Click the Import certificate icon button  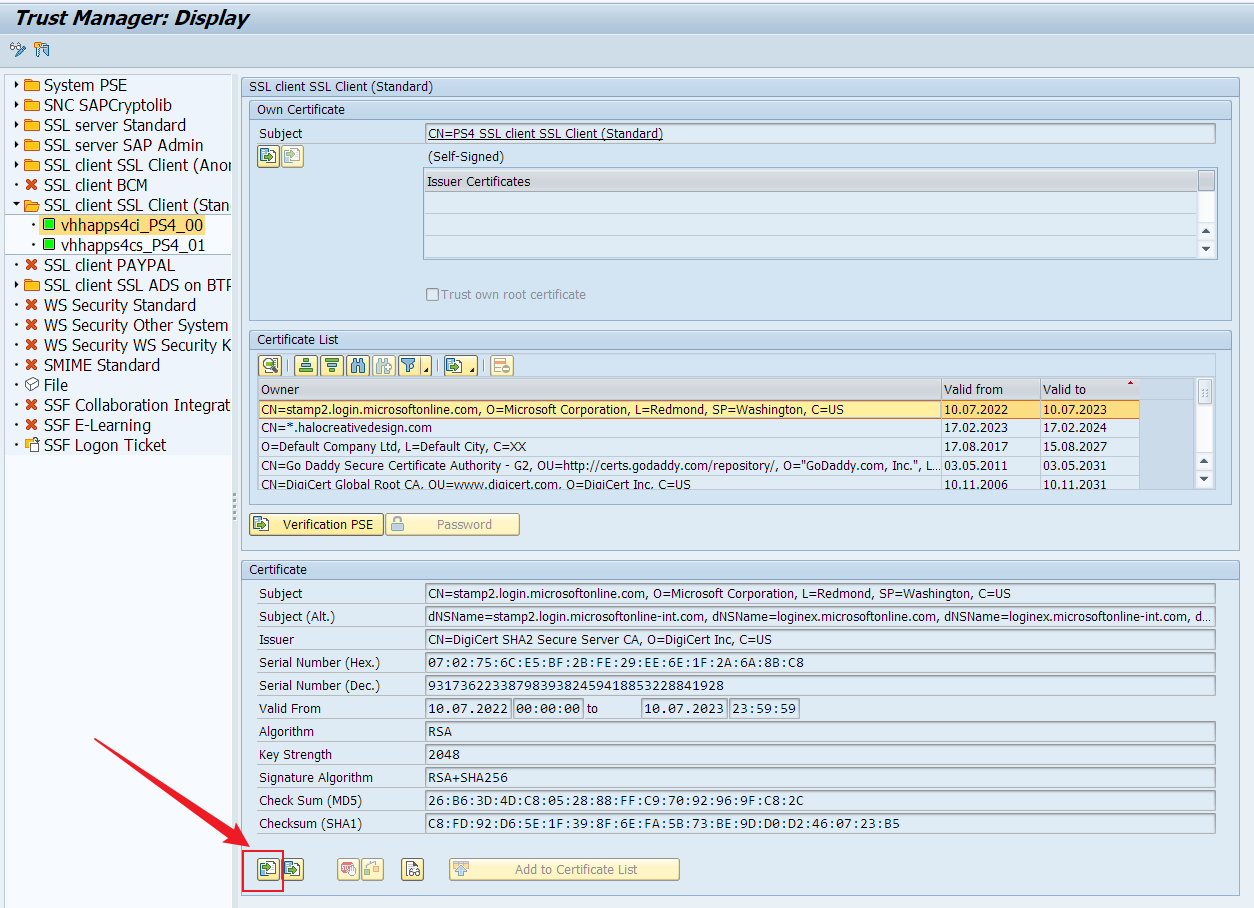267,869
